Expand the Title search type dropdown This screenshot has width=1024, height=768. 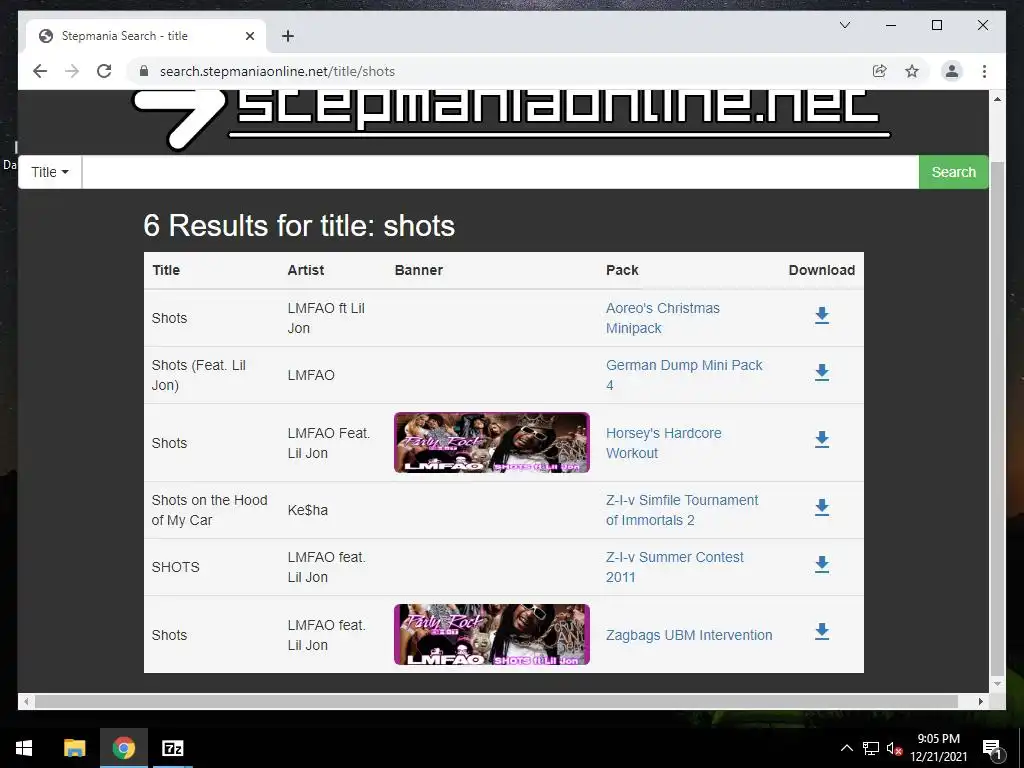pyautogui.click(x=50, y=172)
